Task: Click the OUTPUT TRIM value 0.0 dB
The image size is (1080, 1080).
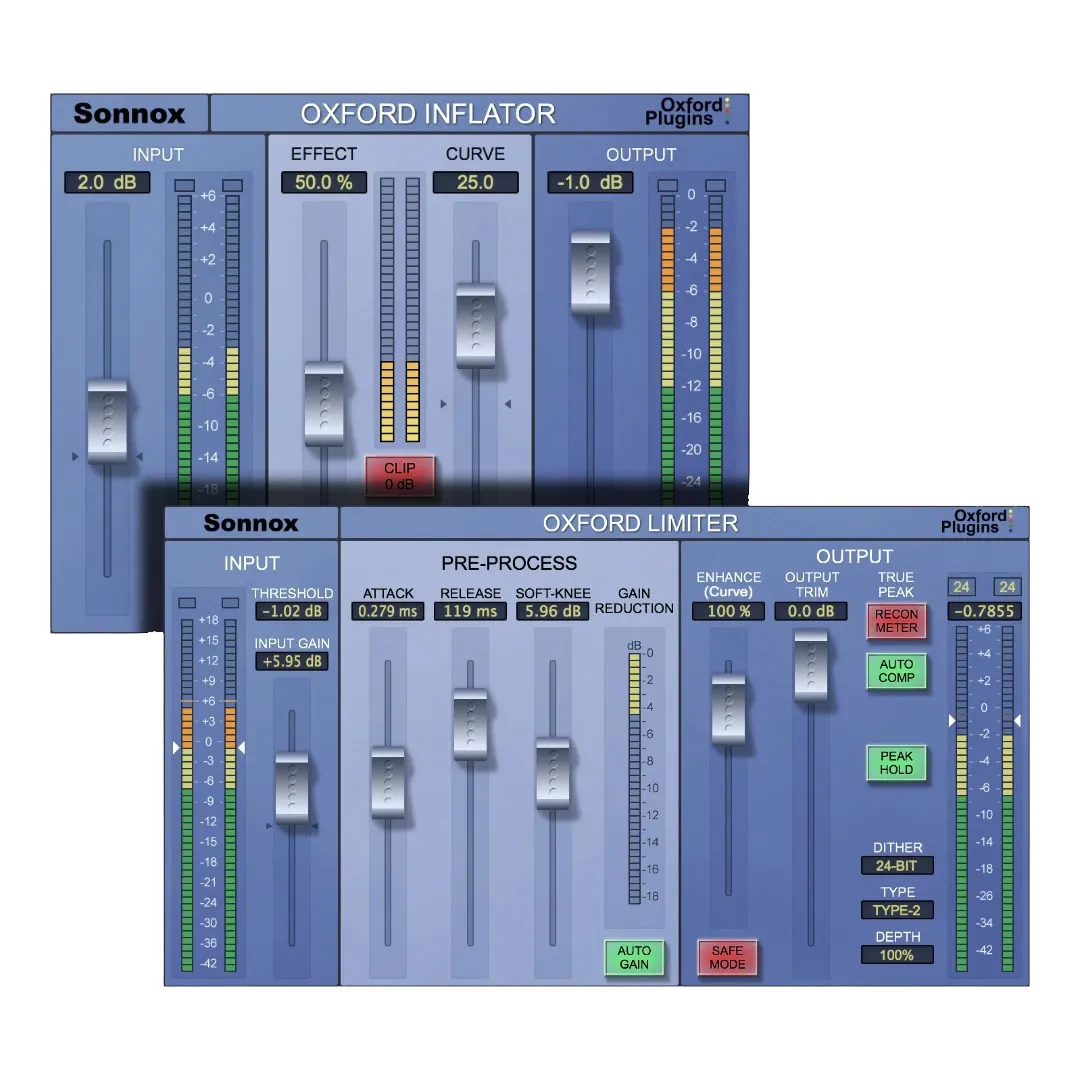Action: (x=811, y=611)
